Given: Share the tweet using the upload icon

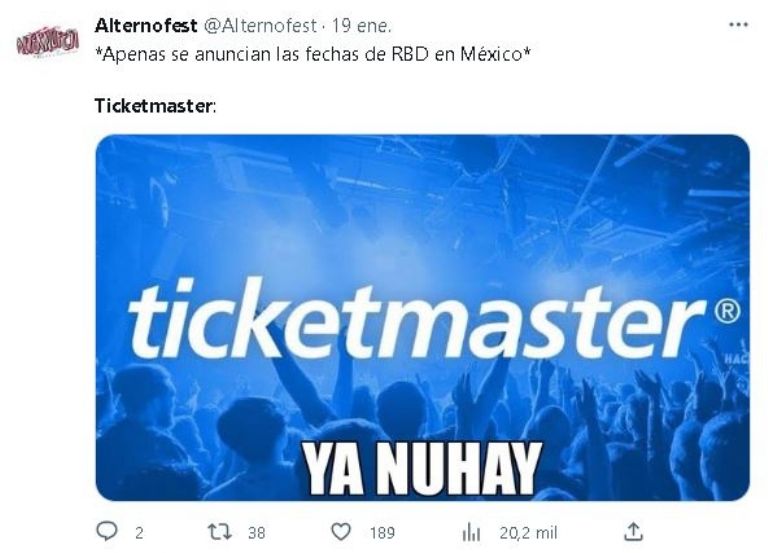Looking at the screenshot, I should coord(633,532).
